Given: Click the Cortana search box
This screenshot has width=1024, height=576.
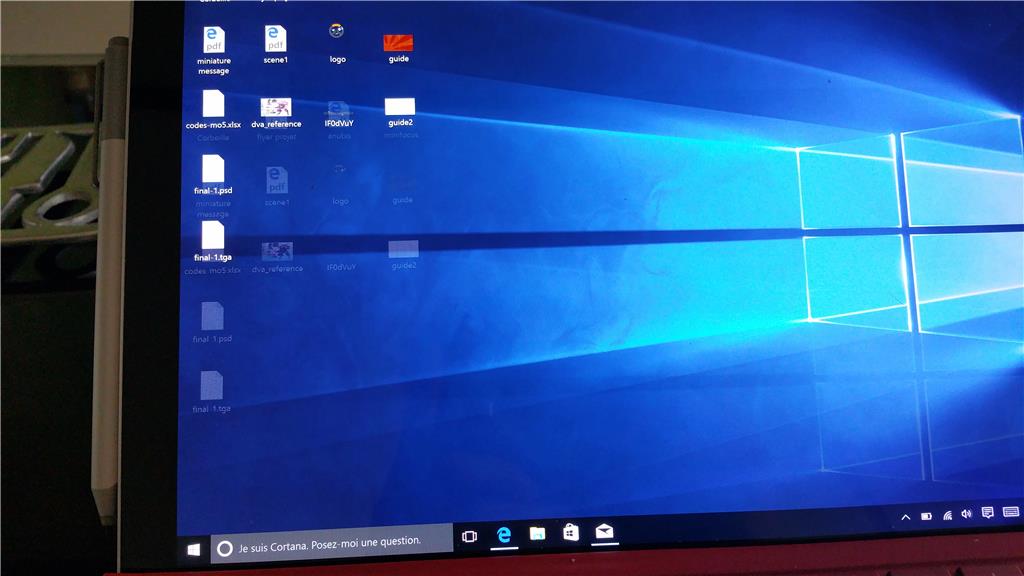Looking at the screenshot, I should (x=332, y=543).
